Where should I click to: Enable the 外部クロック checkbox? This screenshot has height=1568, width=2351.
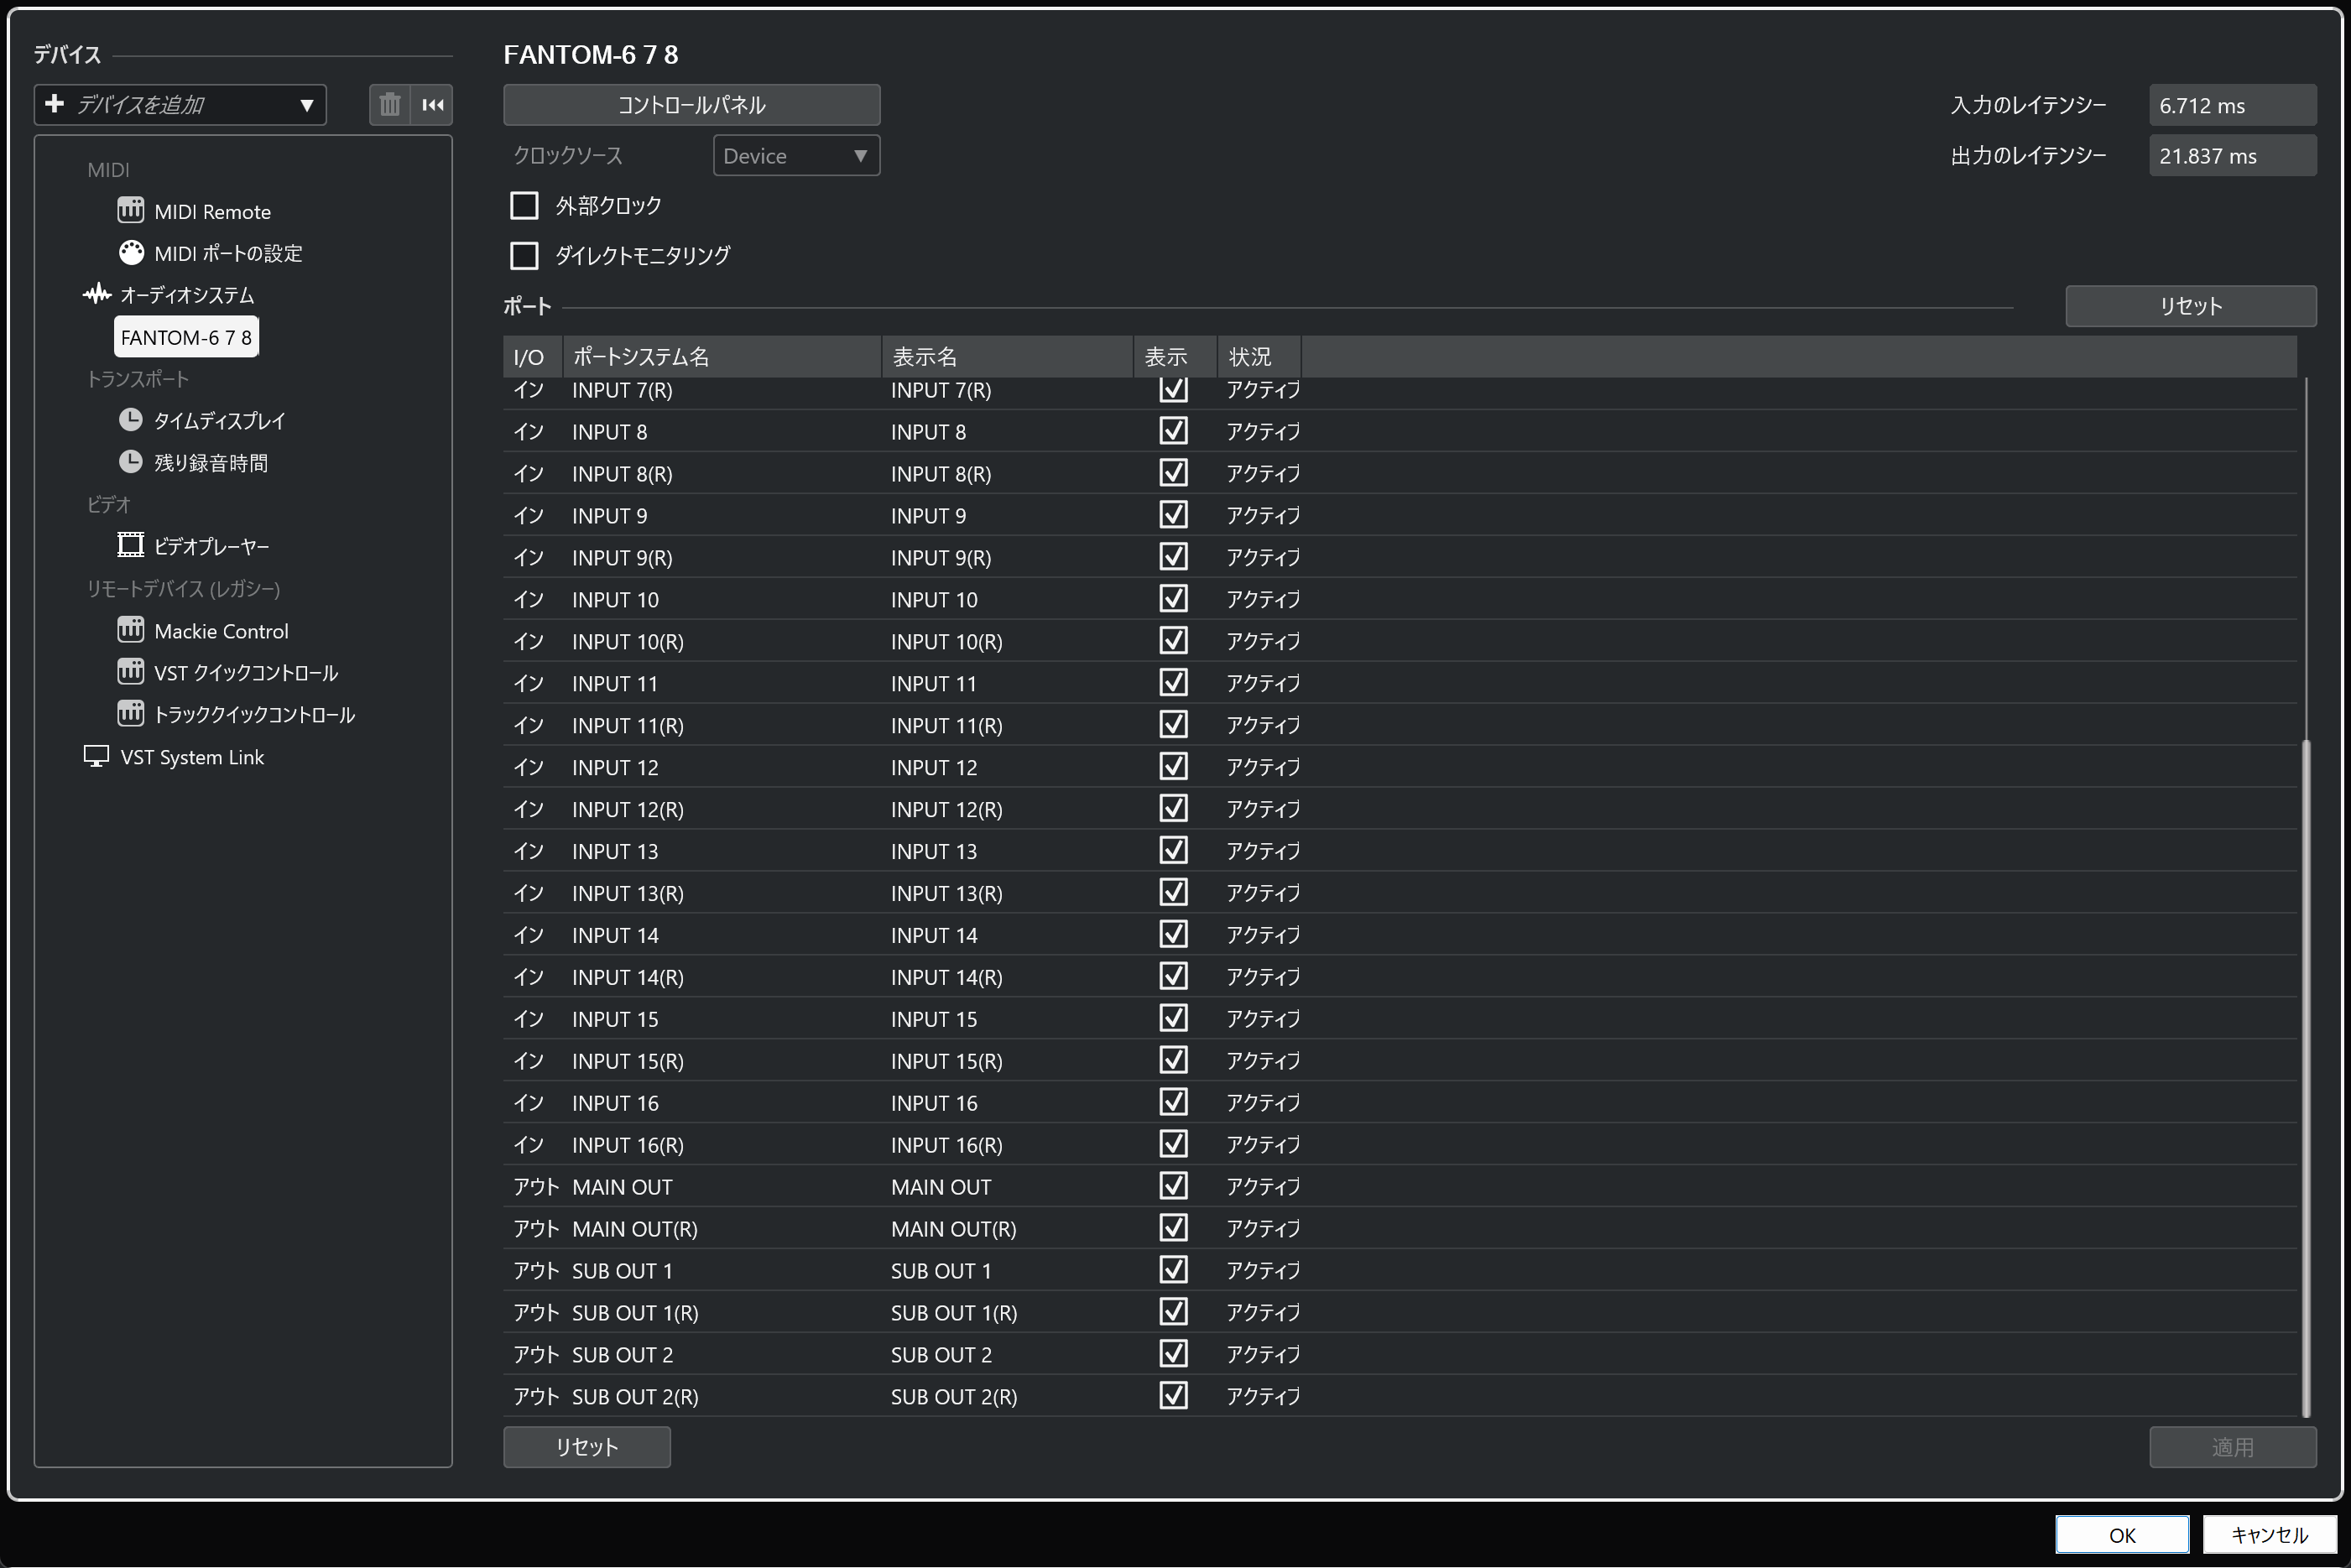(524, 206)
